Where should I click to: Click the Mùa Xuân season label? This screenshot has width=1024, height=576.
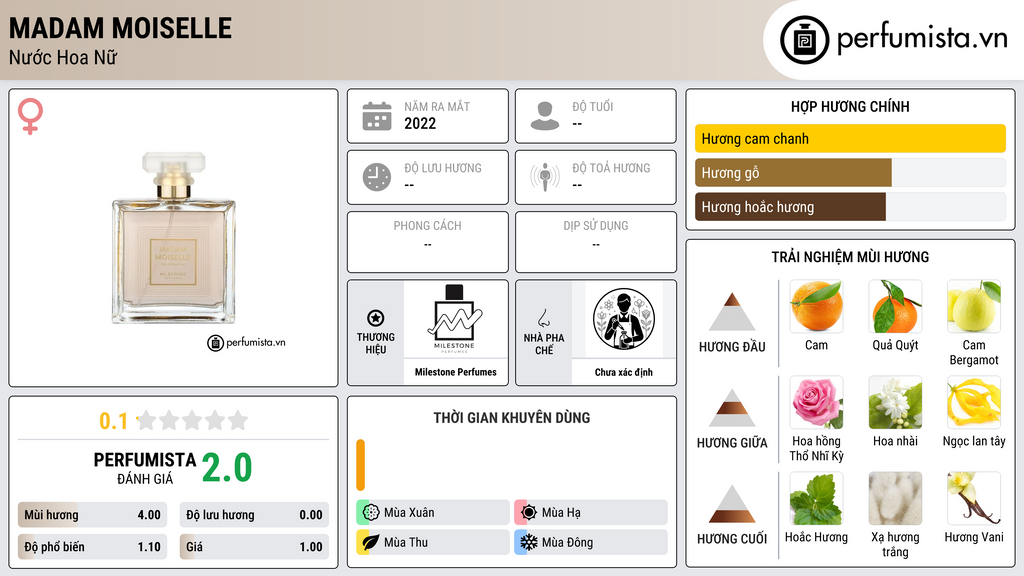point(409,512)
